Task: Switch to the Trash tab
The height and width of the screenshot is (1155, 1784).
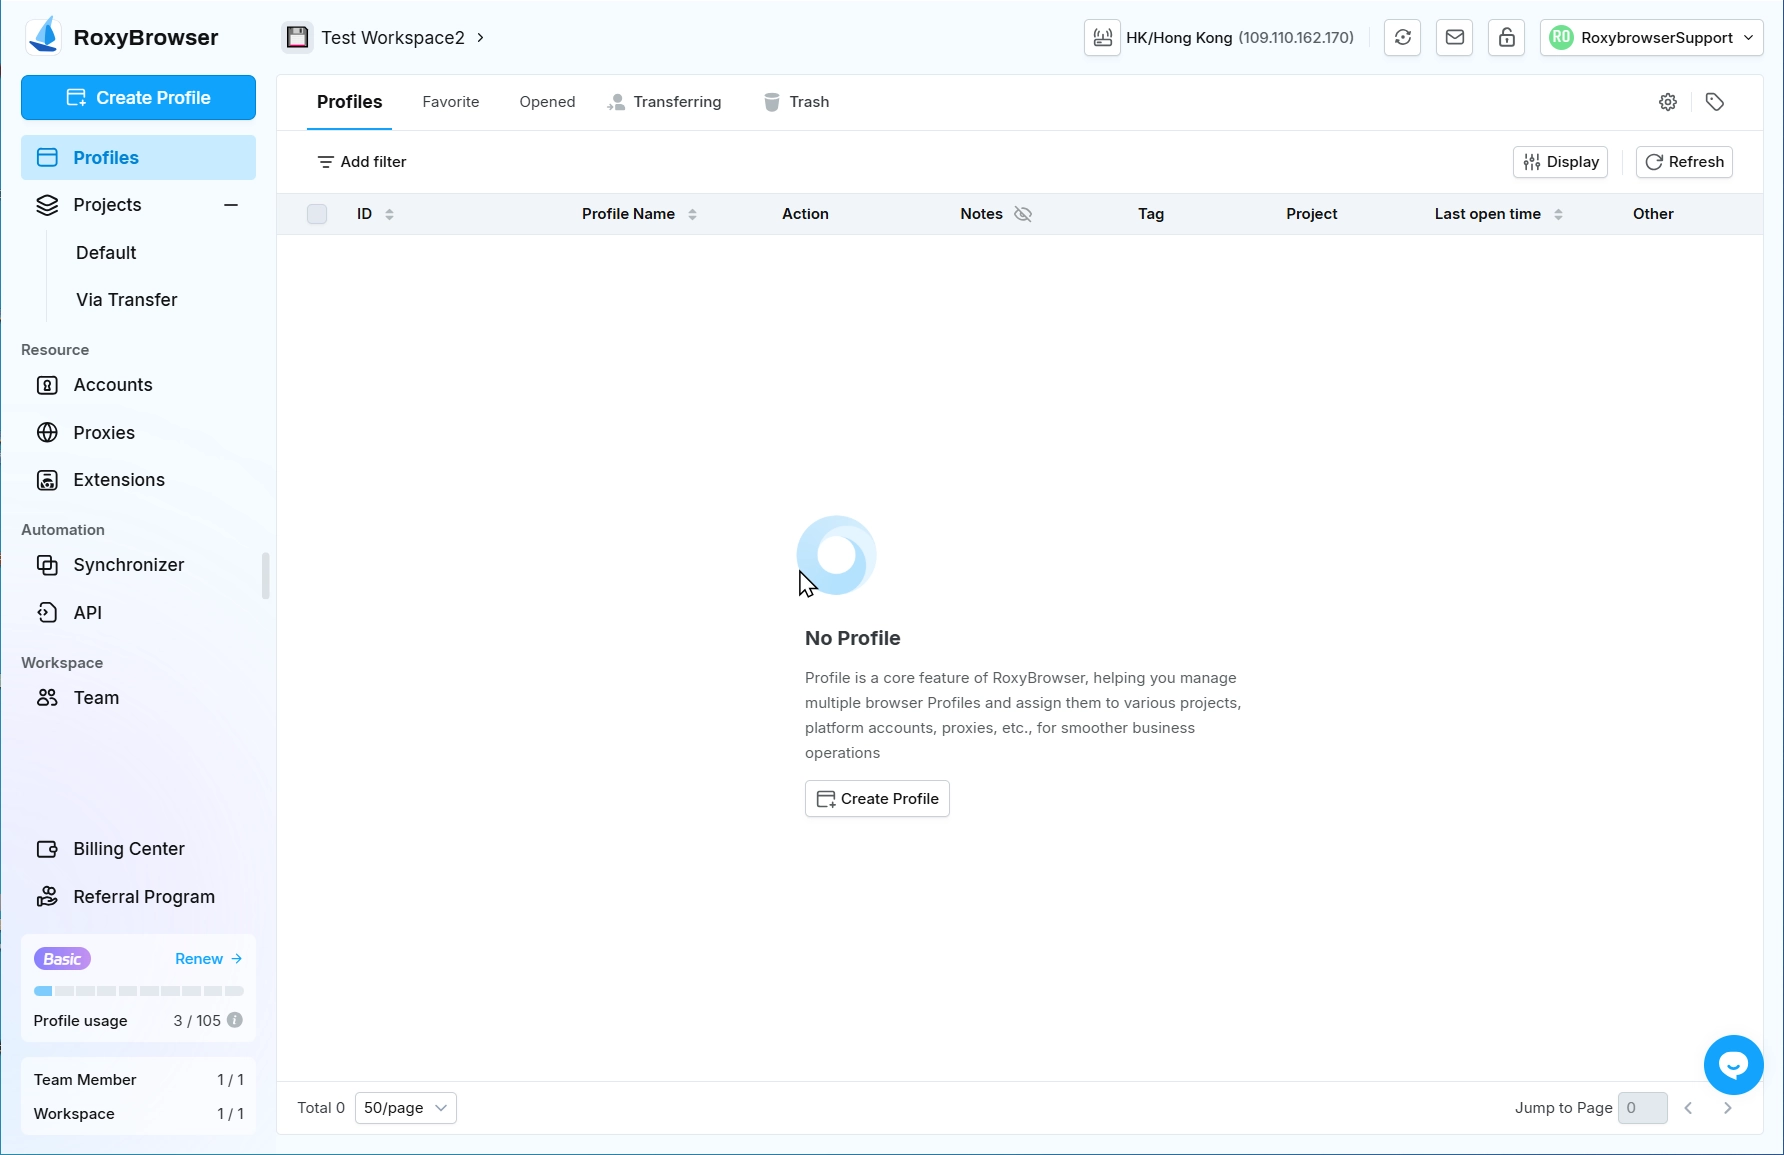Action: point(797,102)
